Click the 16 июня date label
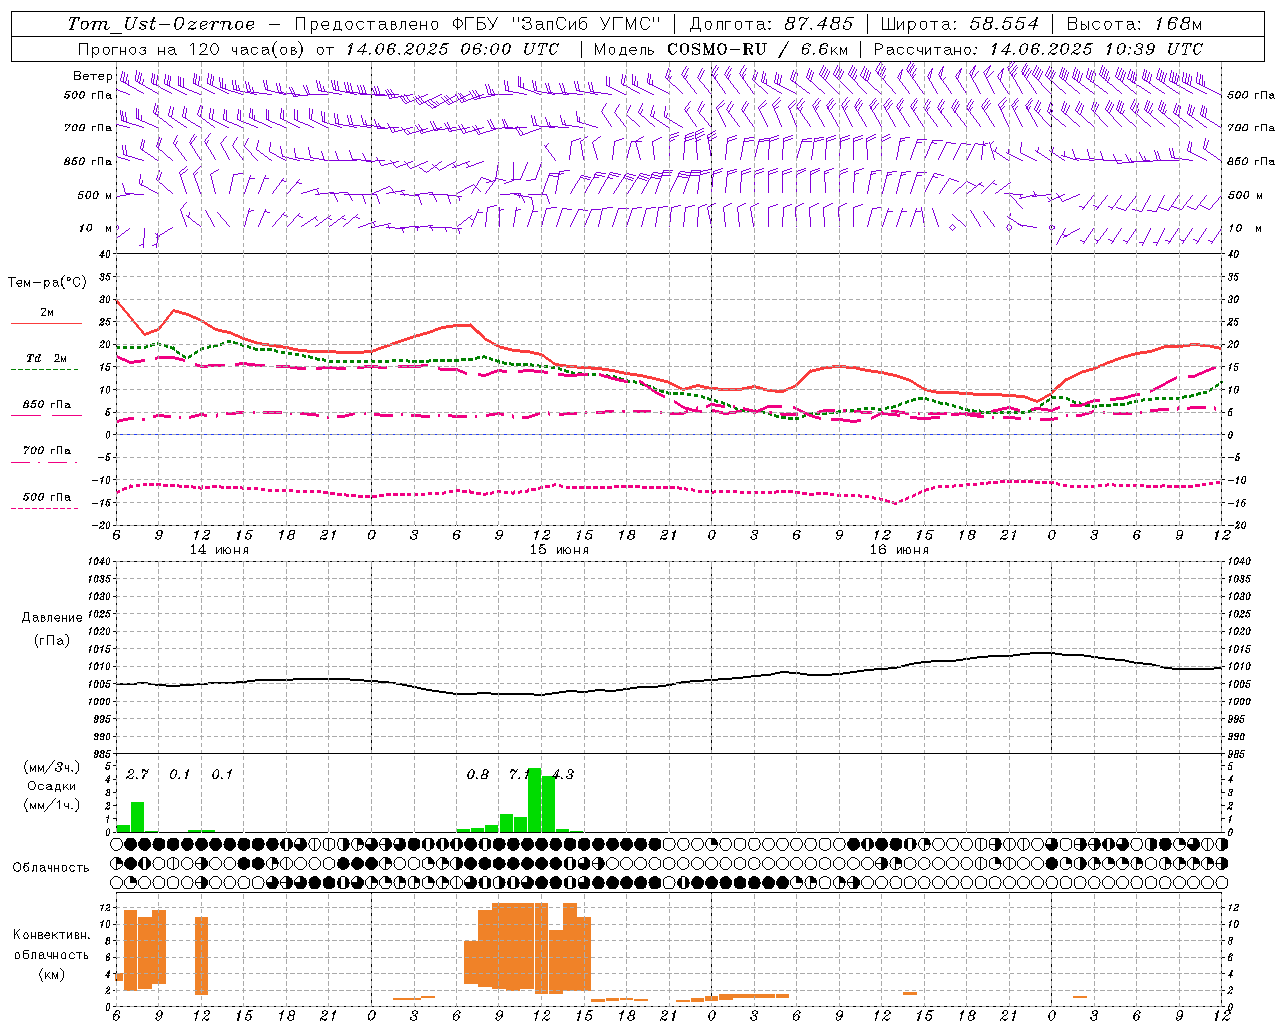 899,550
